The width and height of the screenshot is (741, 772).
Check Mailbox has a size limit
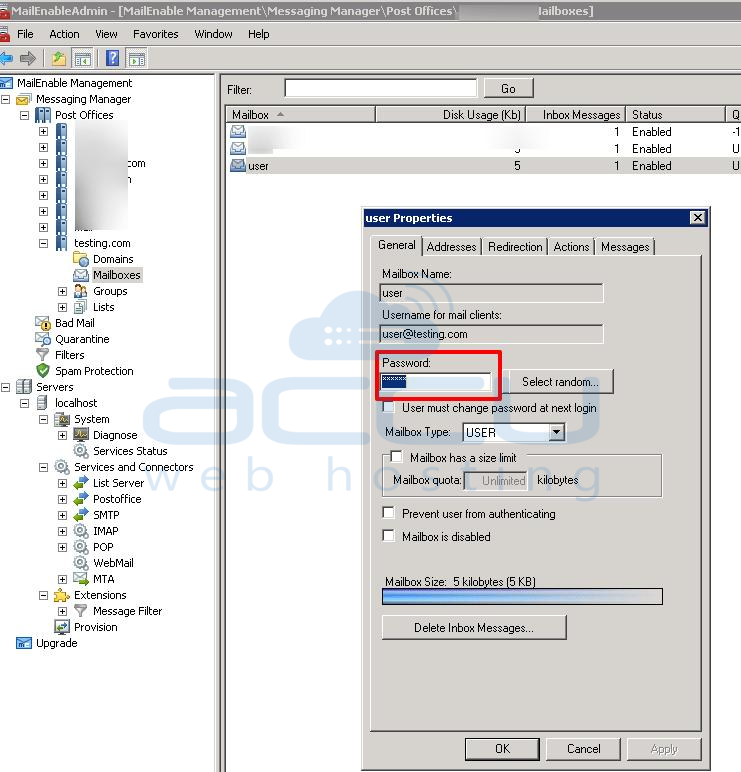point(396,457)
